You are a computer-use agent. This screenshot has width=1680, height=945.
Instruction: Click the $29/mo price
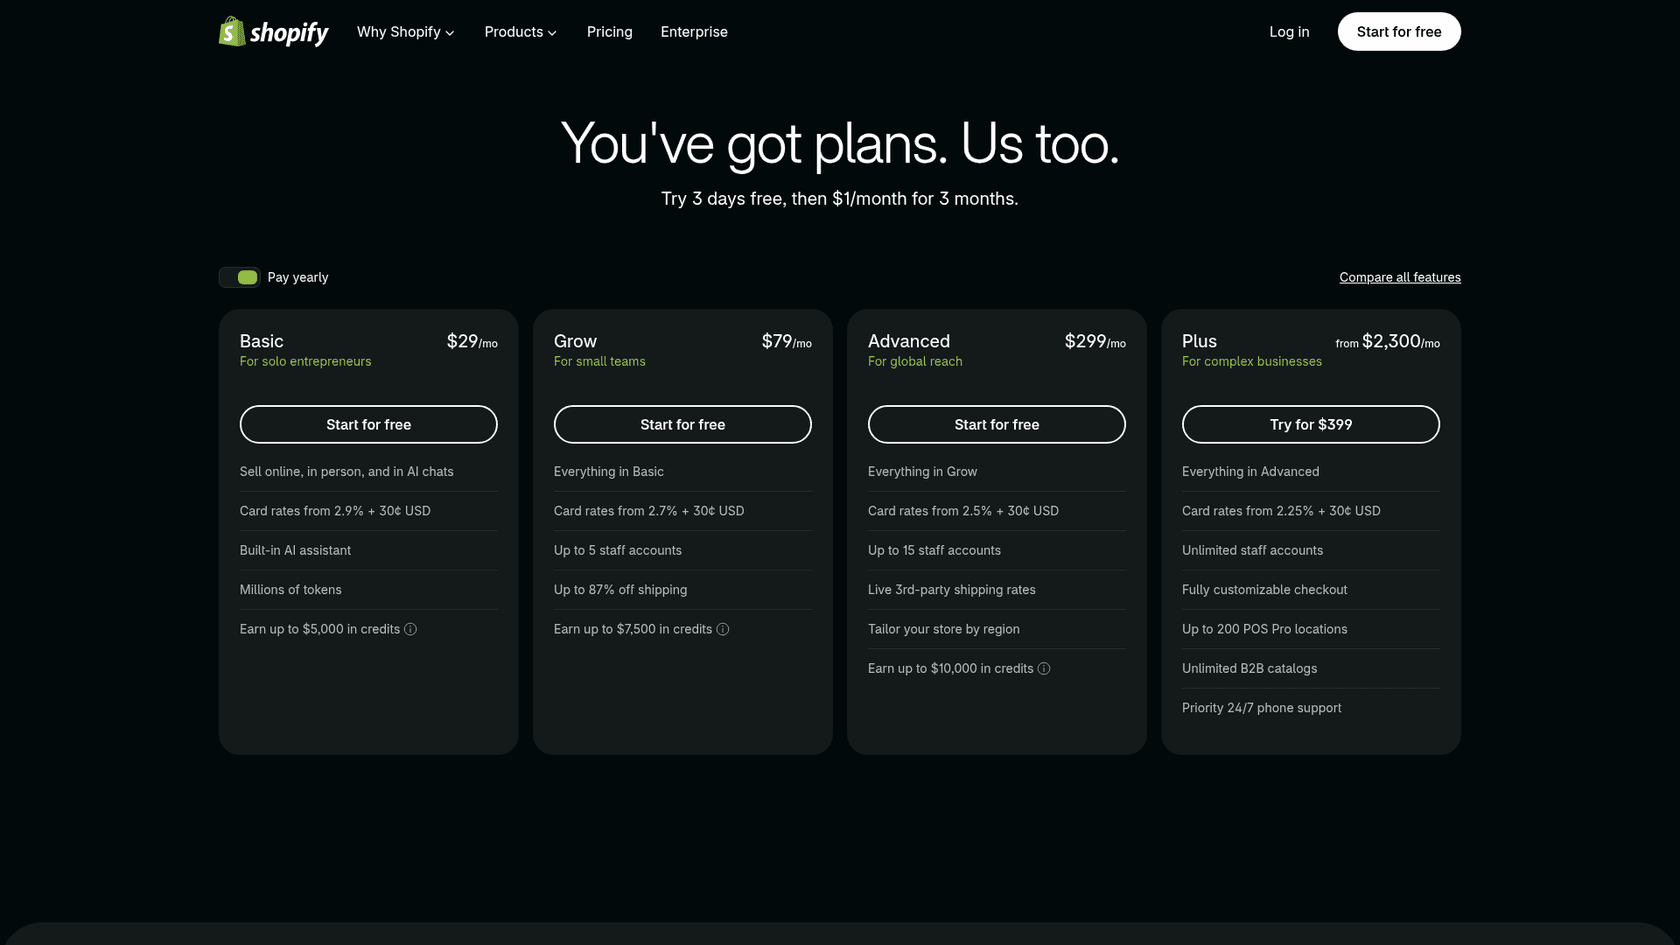(x=472, y=341)
